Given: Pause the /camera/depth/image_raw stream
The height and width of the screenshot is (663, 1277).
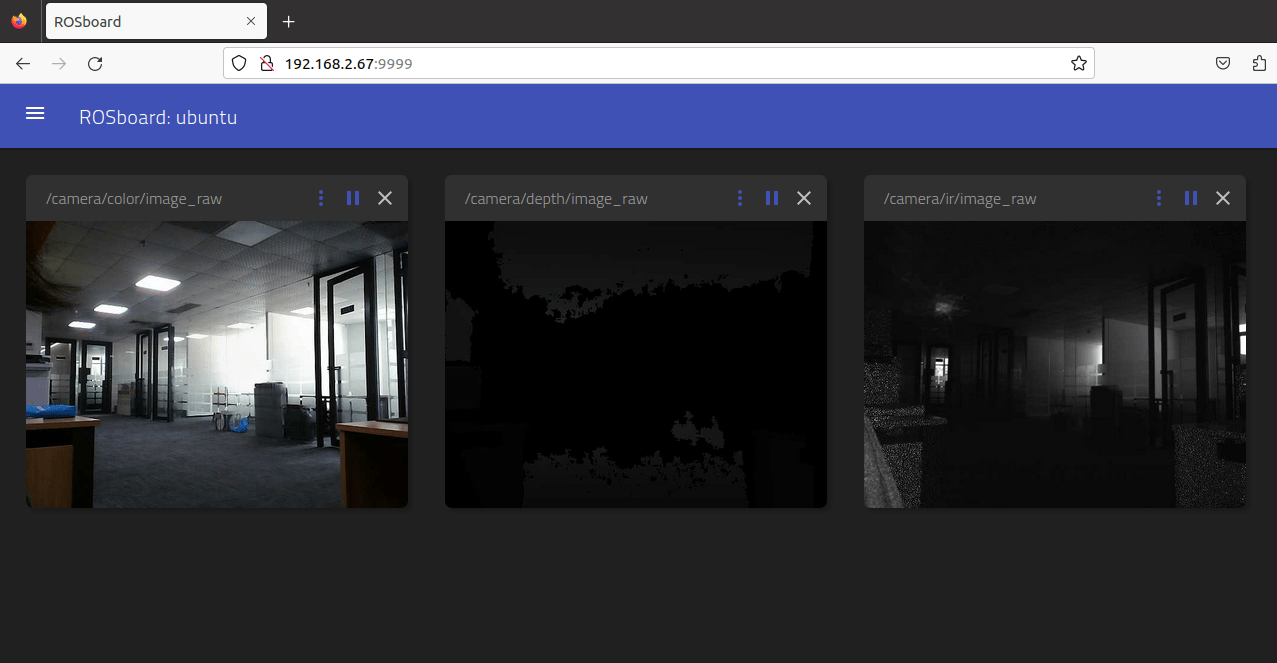Looking at the screenshot, I should click(x=771, y=198).
